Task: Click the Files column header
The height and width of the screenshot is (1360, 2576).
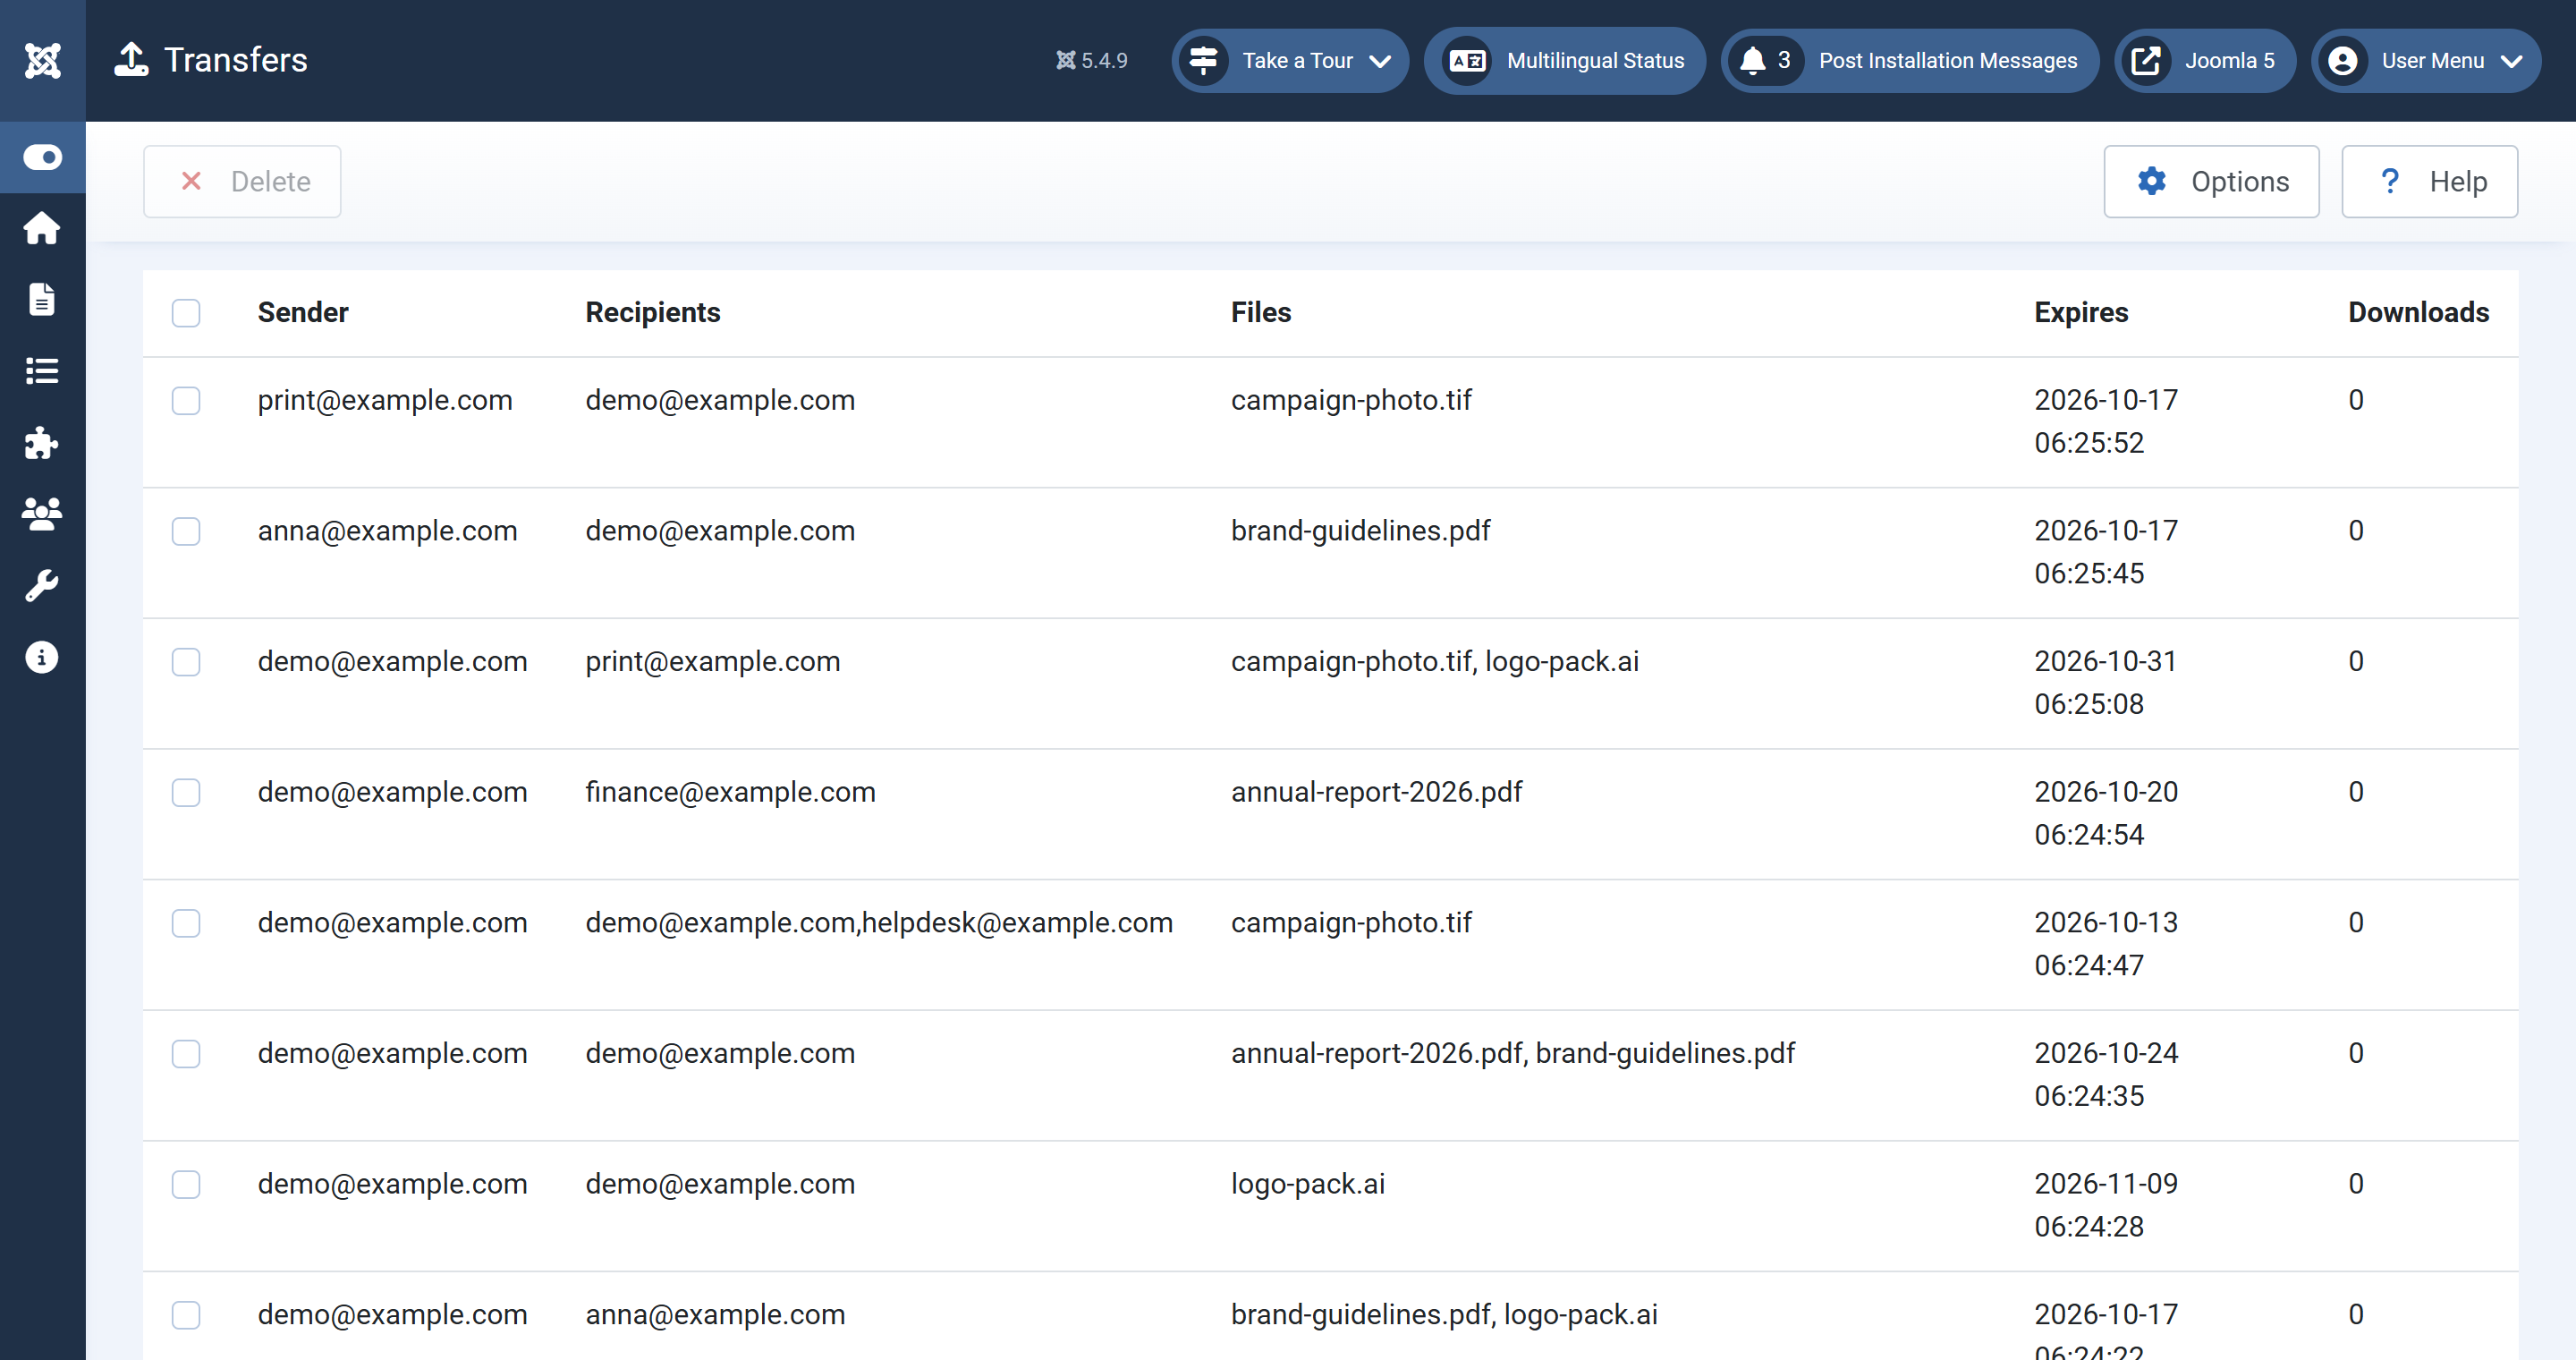Action: 1261,313
